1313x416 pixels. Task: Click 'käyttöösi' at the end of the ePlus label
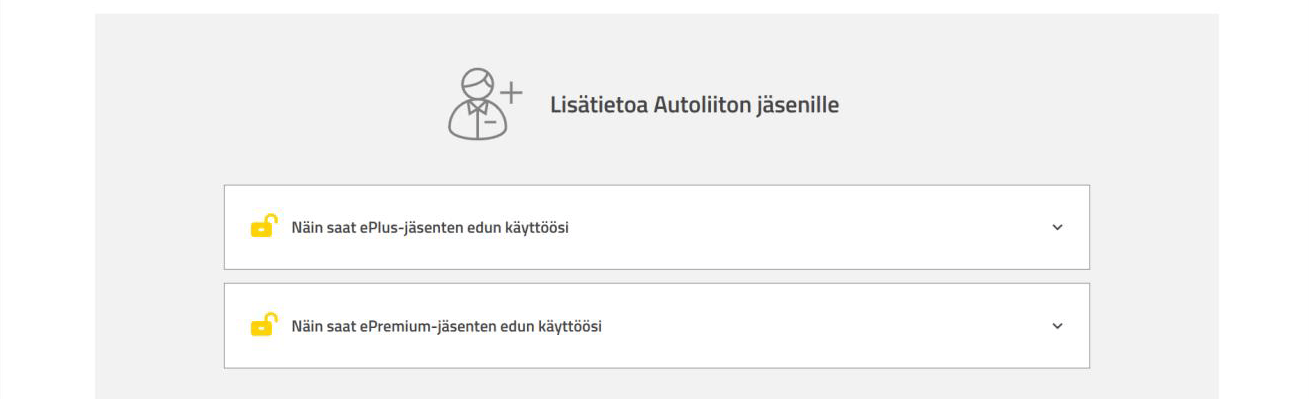click(538, 228)
